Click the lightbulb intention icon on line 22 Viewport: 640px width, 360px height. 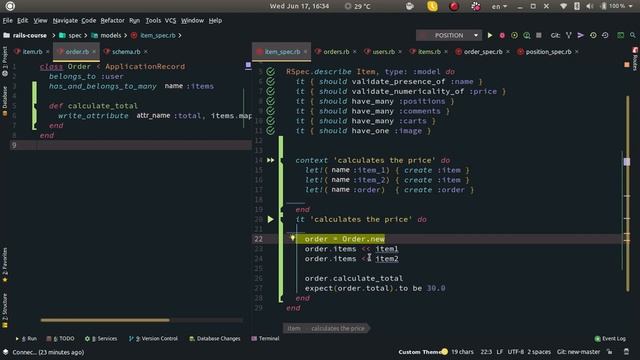point(293,238)
